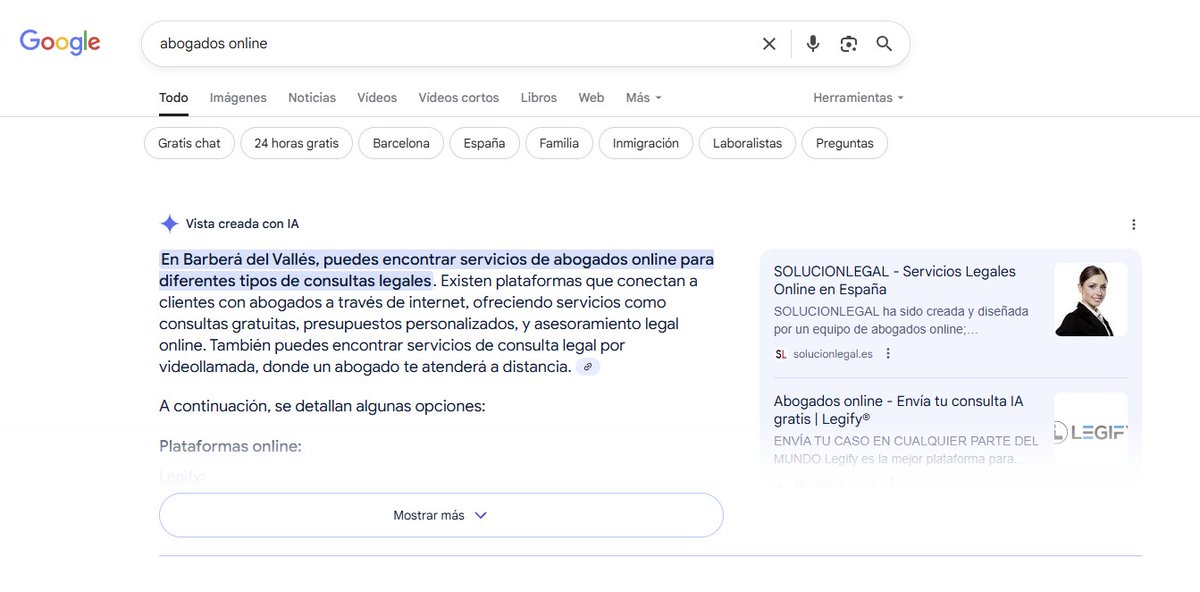Open the Herramientas dropdown

point(858,98)
